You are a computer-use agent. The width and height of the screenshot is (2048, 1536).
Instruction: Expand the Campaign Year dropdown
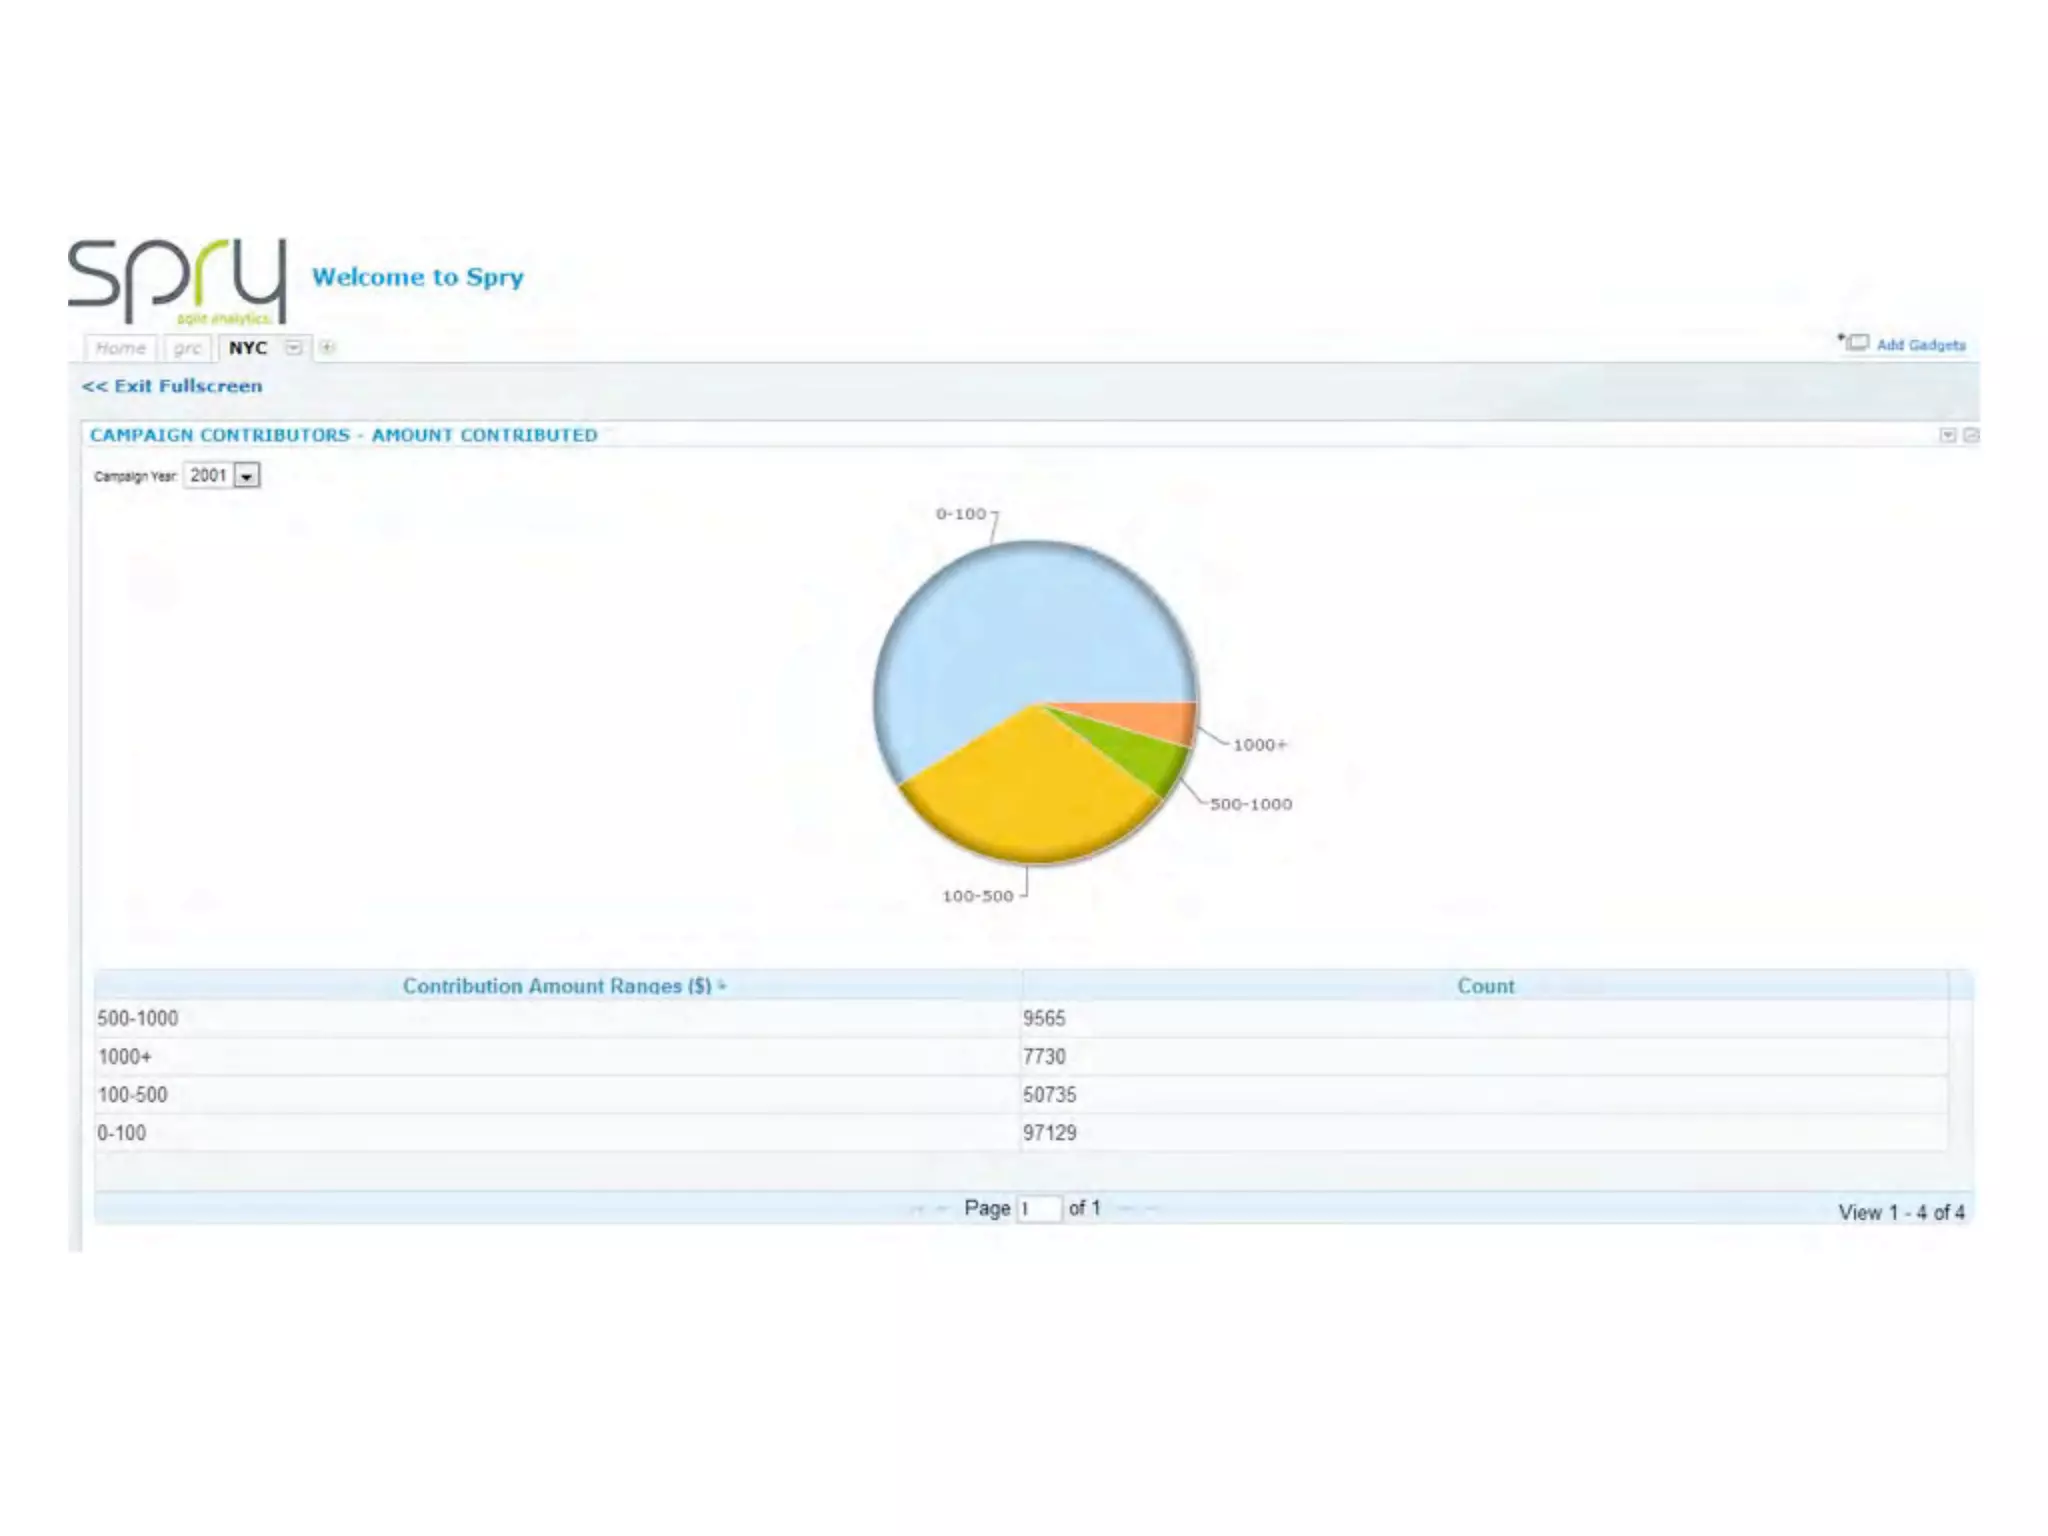pyautogui.click(x=247, y=476)
